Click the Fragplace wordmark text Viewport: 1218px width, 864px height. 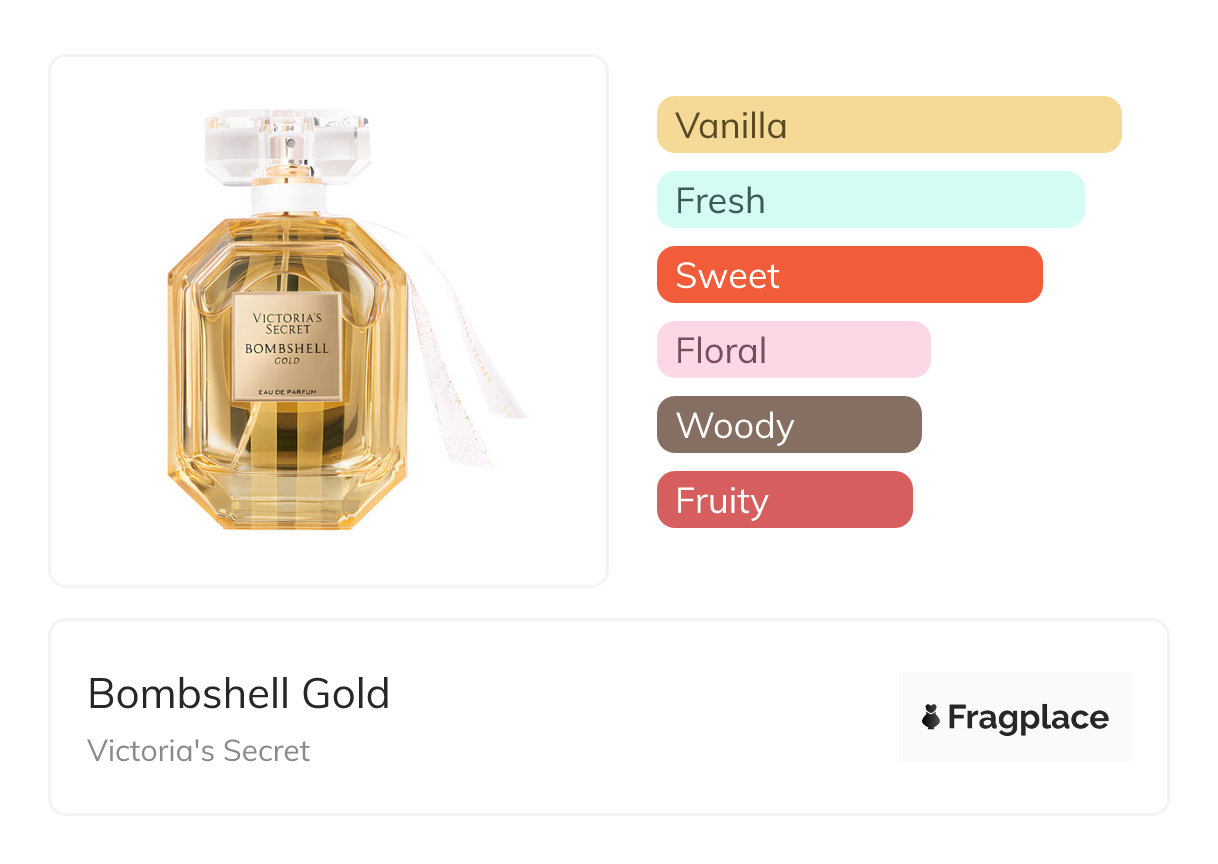(1028, 717)
